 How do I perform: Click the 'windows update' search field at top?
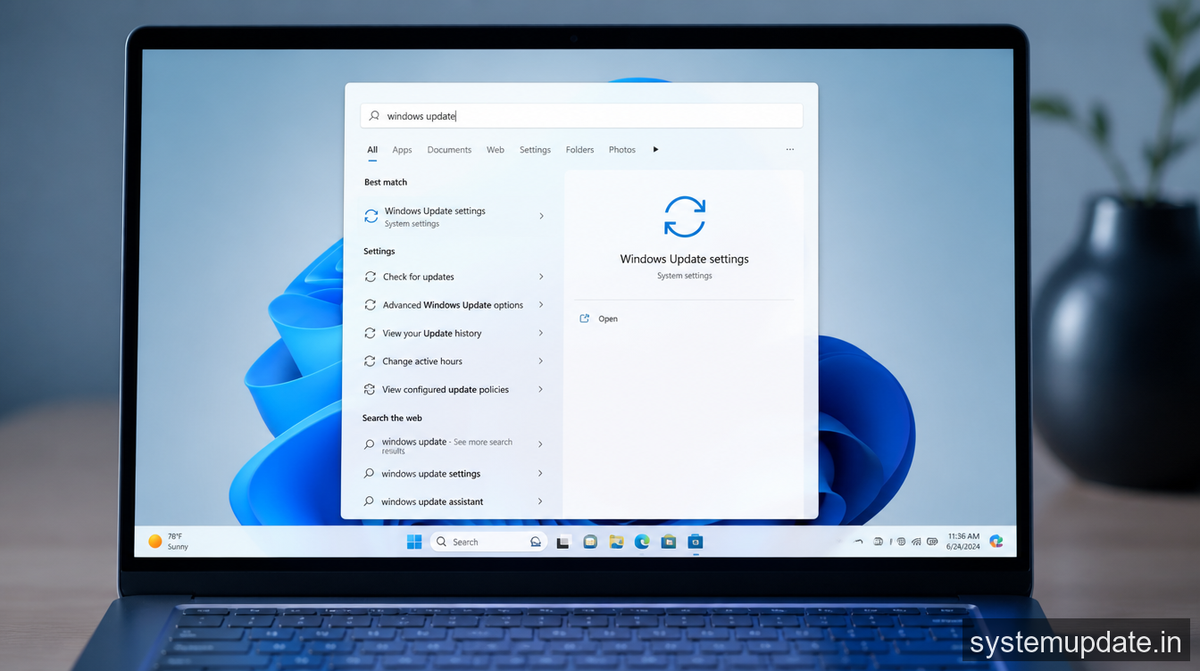(x=581, y=116)
